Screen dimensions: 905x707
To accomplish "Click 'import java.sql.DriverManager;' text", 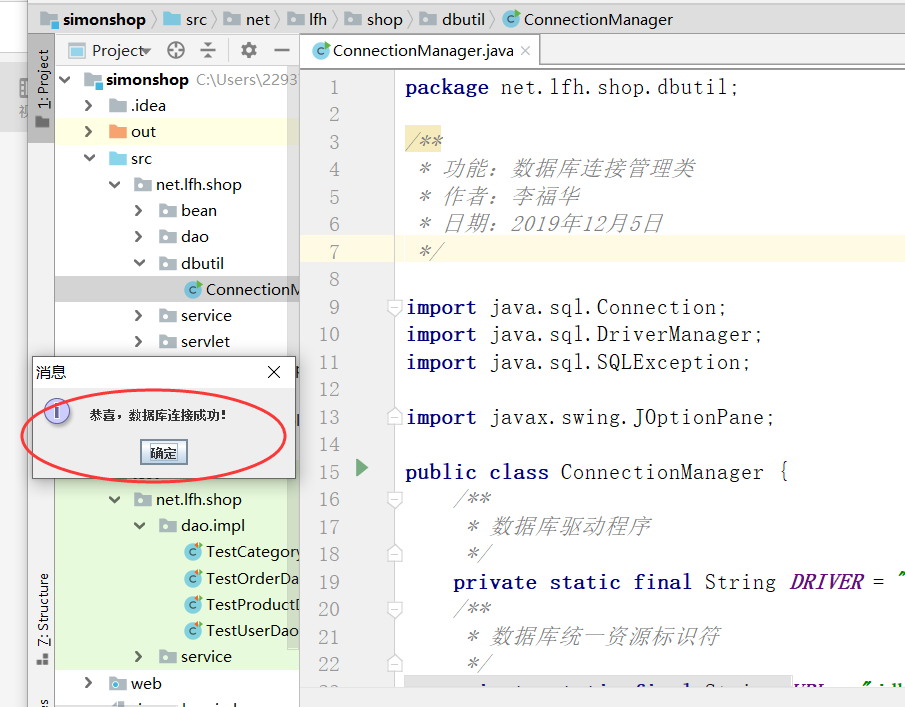I will coord(584,335).
